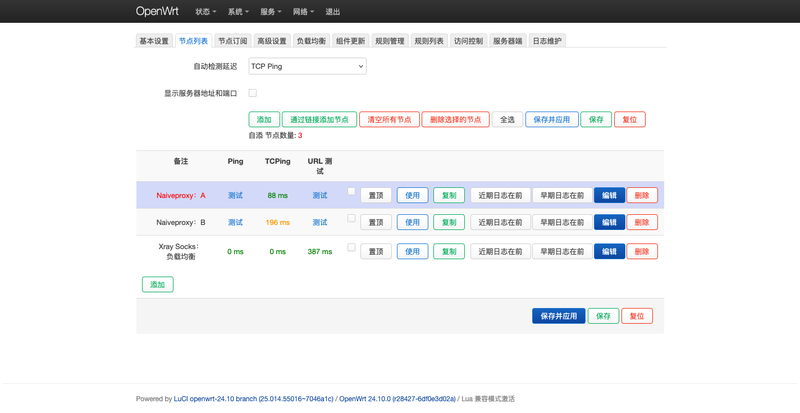
Task: Run the URL 测试 link for Naiveproxy：B
Action: point(320,223)
